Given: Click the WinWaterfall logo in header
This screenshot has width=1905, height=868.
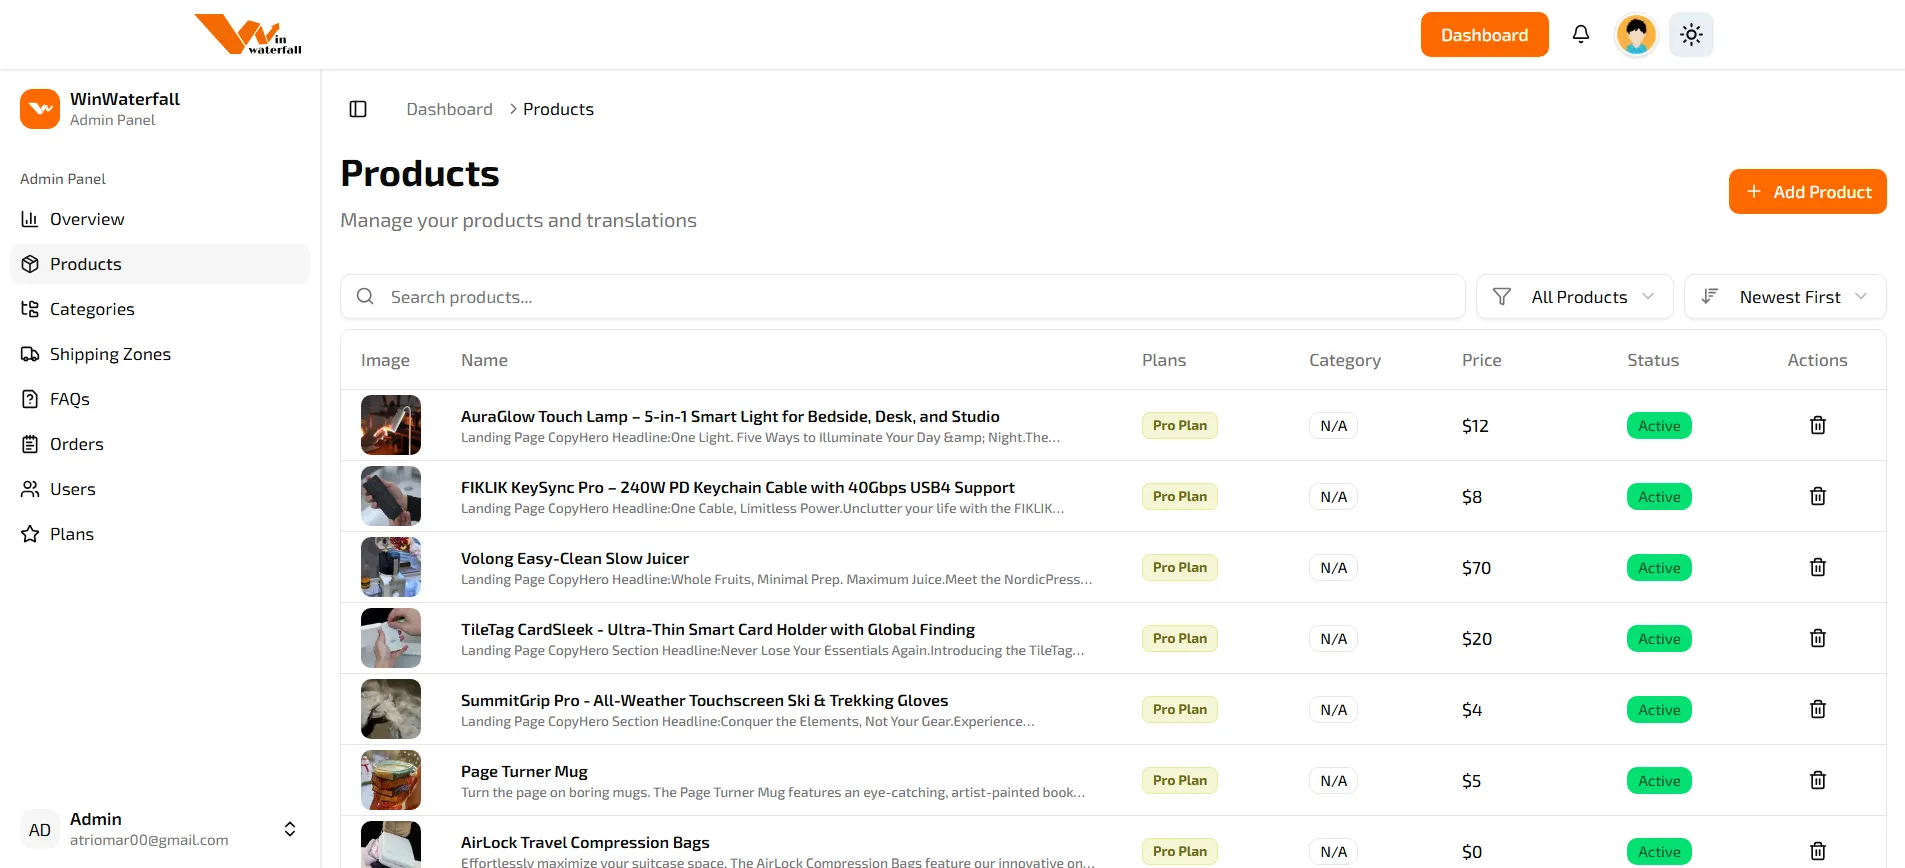Looking at the screenshot, I should pos(248,35).
